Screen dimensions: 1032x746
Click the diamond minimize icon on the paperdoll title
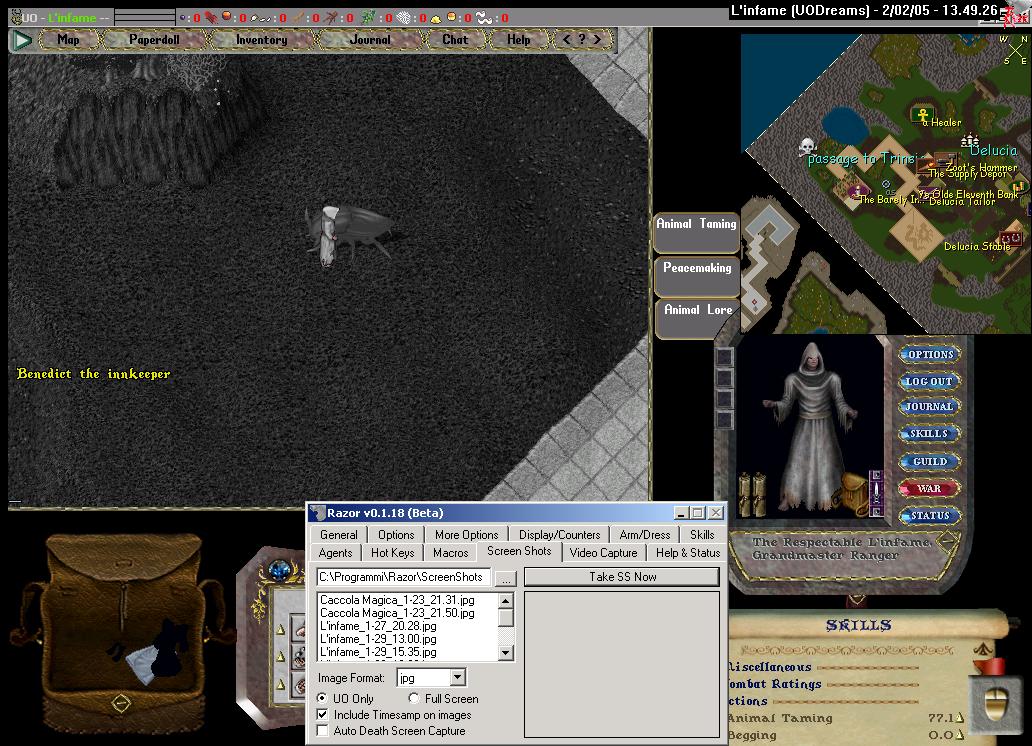pyautogui.click(x=946, y=541)
